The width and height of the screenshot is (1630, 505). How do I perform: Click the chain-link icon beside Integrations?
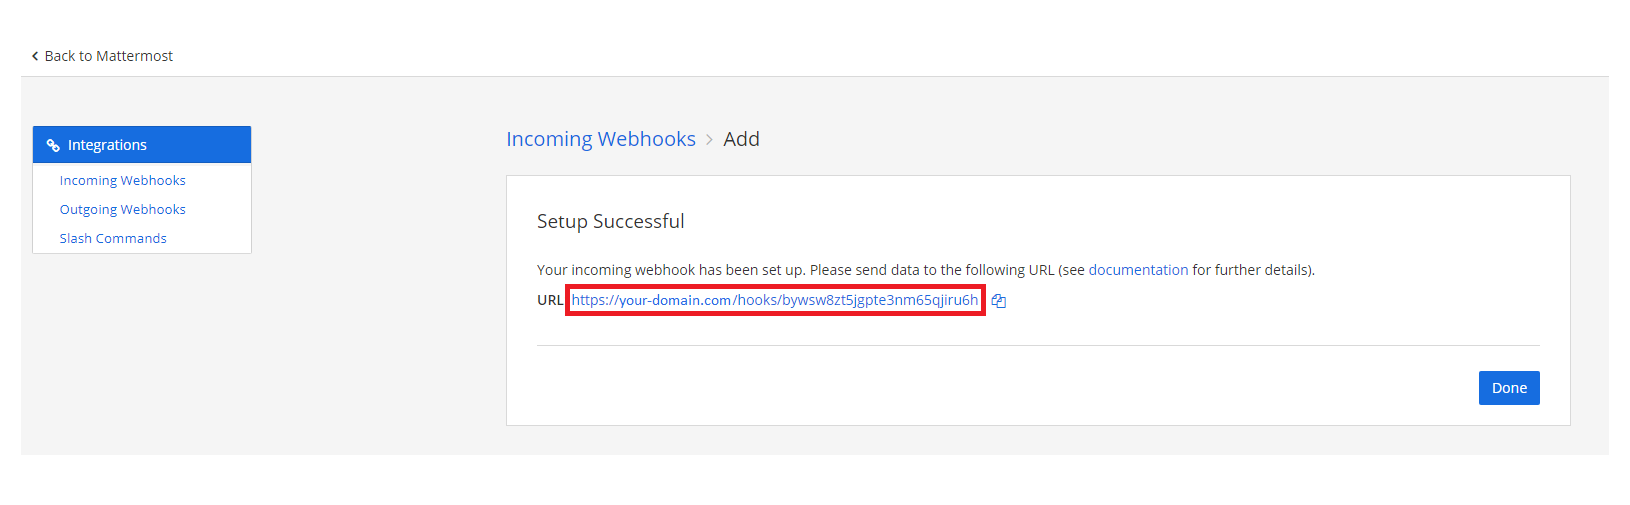pos(53,146)
